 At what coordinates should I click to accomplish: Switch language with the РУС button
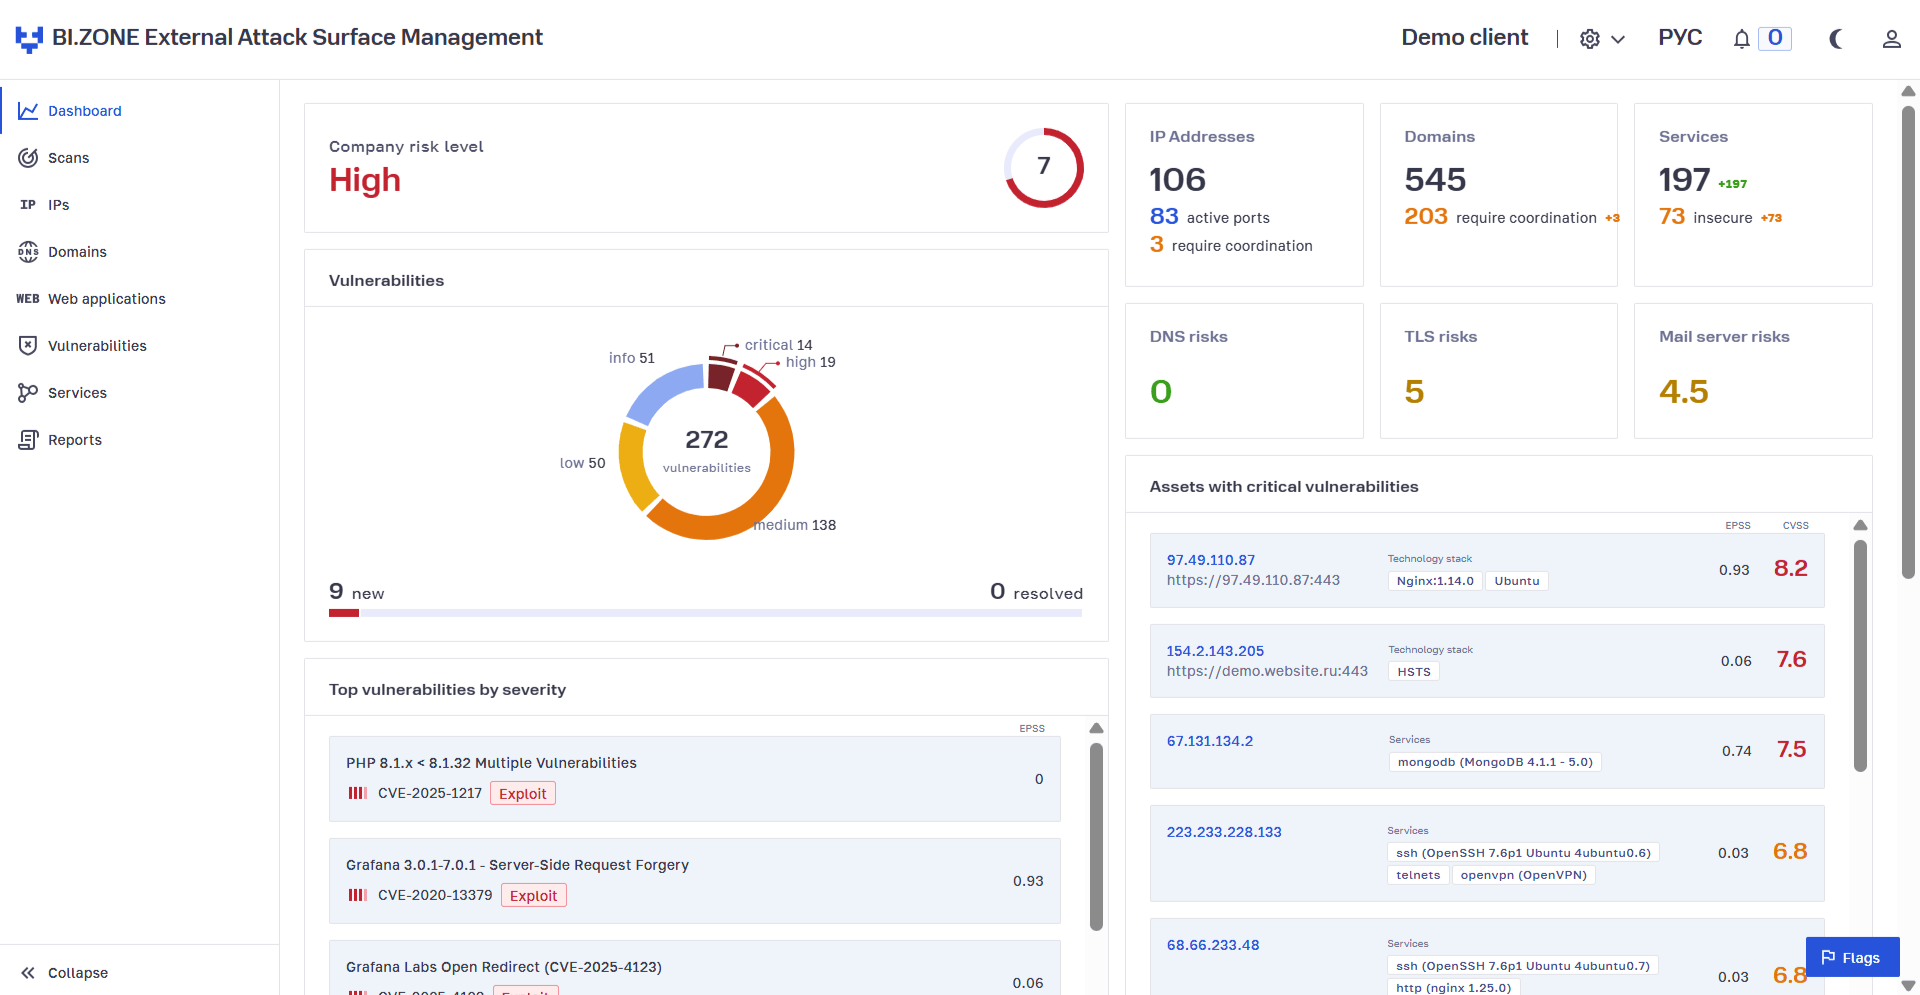(1680, 38)
